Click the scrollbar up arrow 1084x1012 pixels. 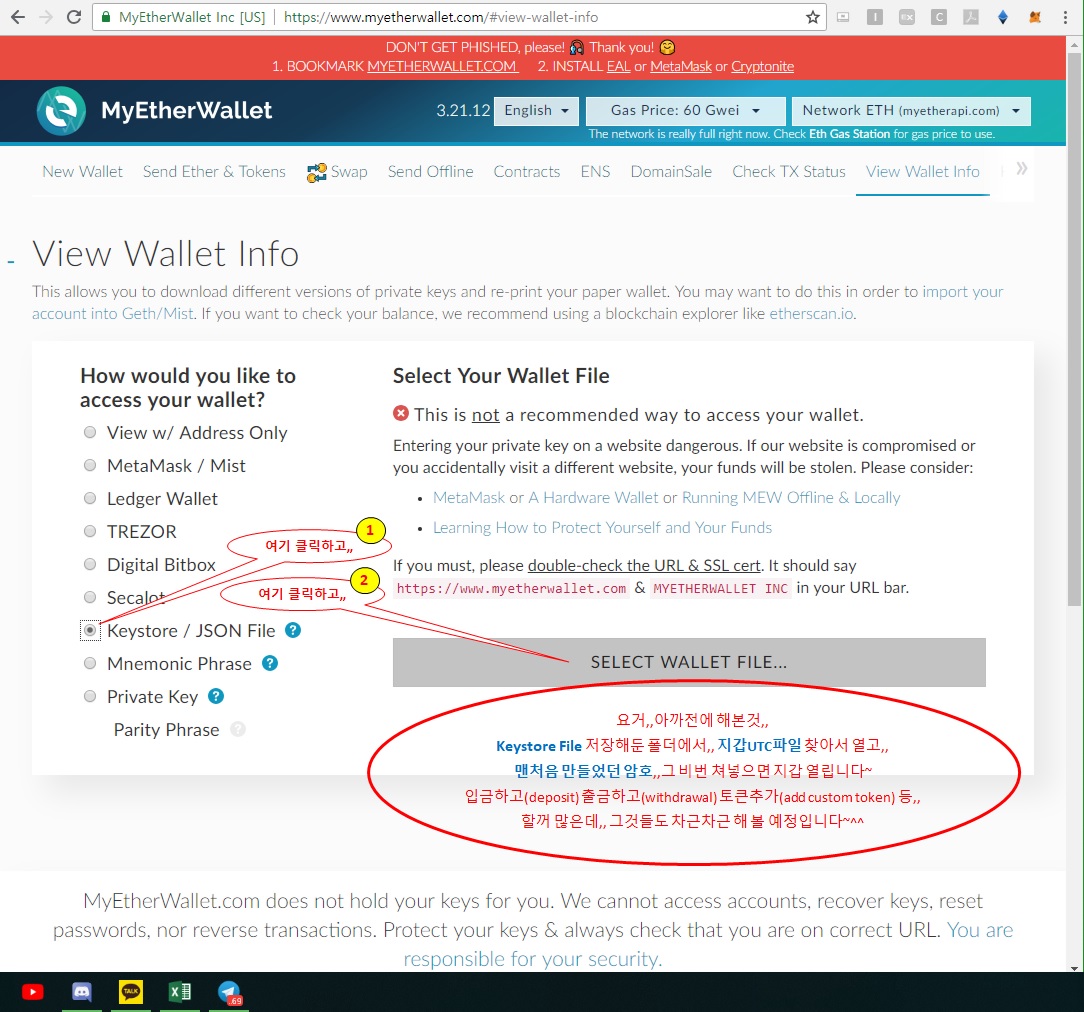tap(1074, 45)
